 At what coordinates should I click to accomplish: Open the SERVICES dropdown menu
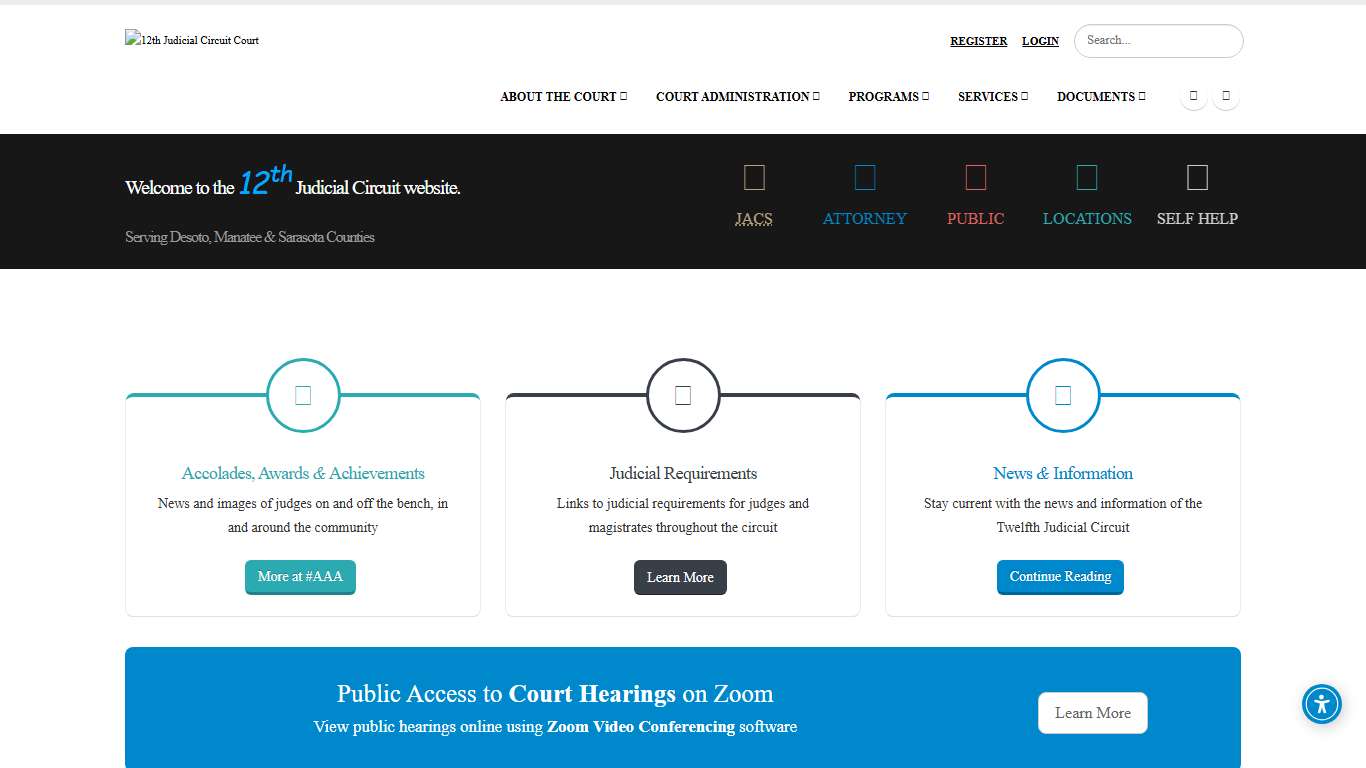tap(992, 96)
